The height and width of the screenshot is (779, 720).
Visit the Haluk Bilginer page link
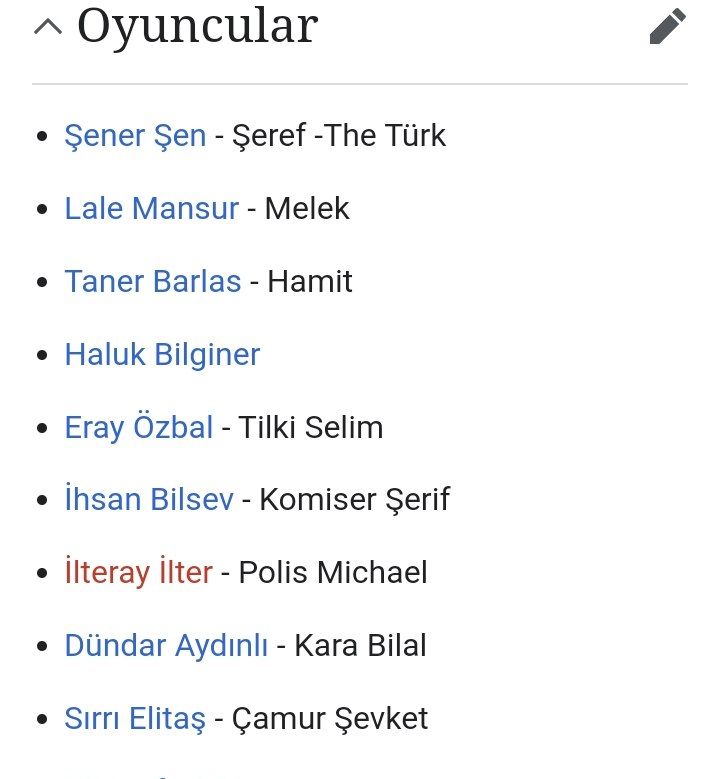tap(162, 354)
